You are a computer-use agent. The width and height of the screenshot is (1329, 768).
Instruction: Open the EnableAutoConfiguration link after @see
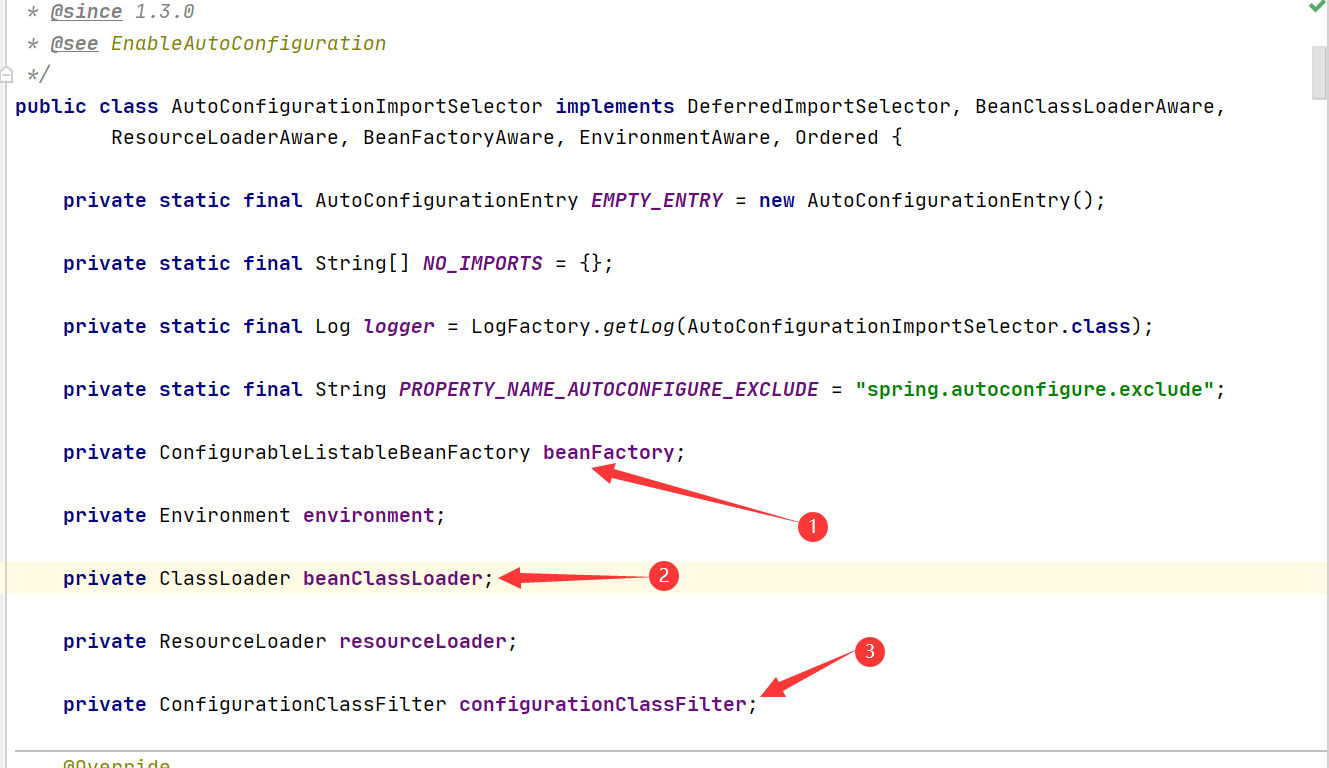[x=248, y=44]
